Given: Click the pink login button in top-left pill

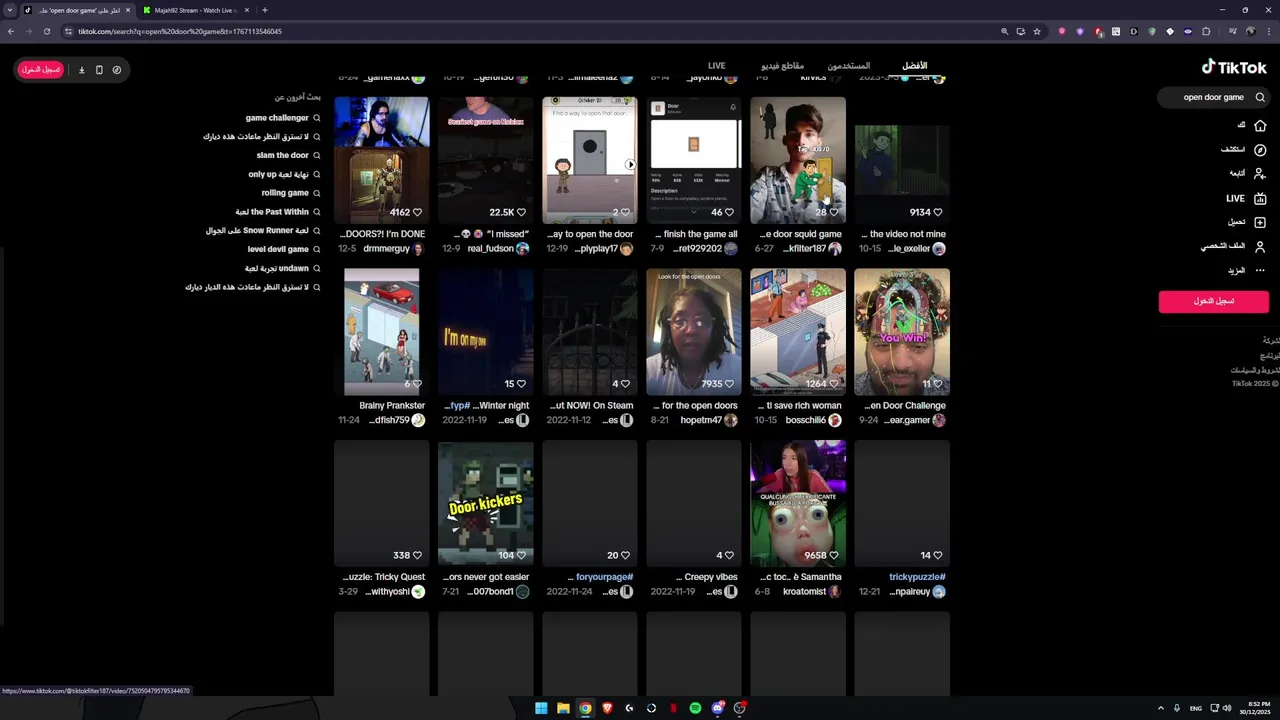Looking at the screenshot, I should [x=41, y=70].
